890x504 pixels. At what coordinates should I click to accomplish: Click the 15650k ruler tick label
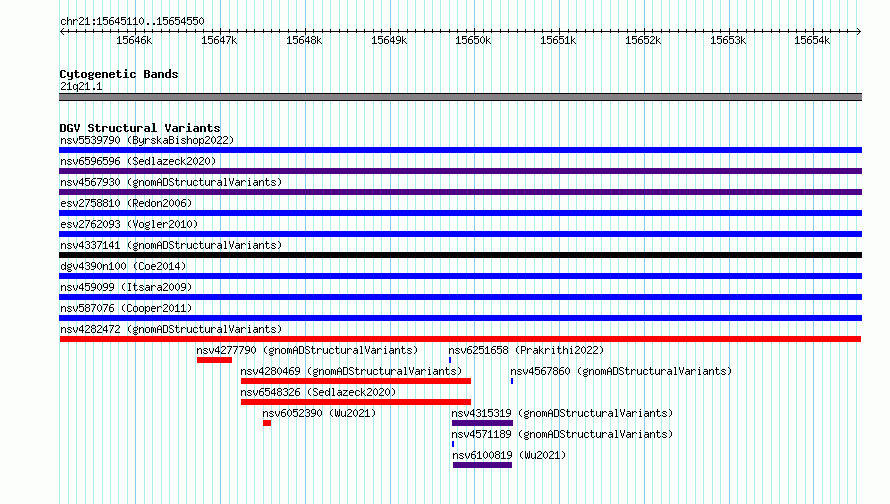click(473, 40)
